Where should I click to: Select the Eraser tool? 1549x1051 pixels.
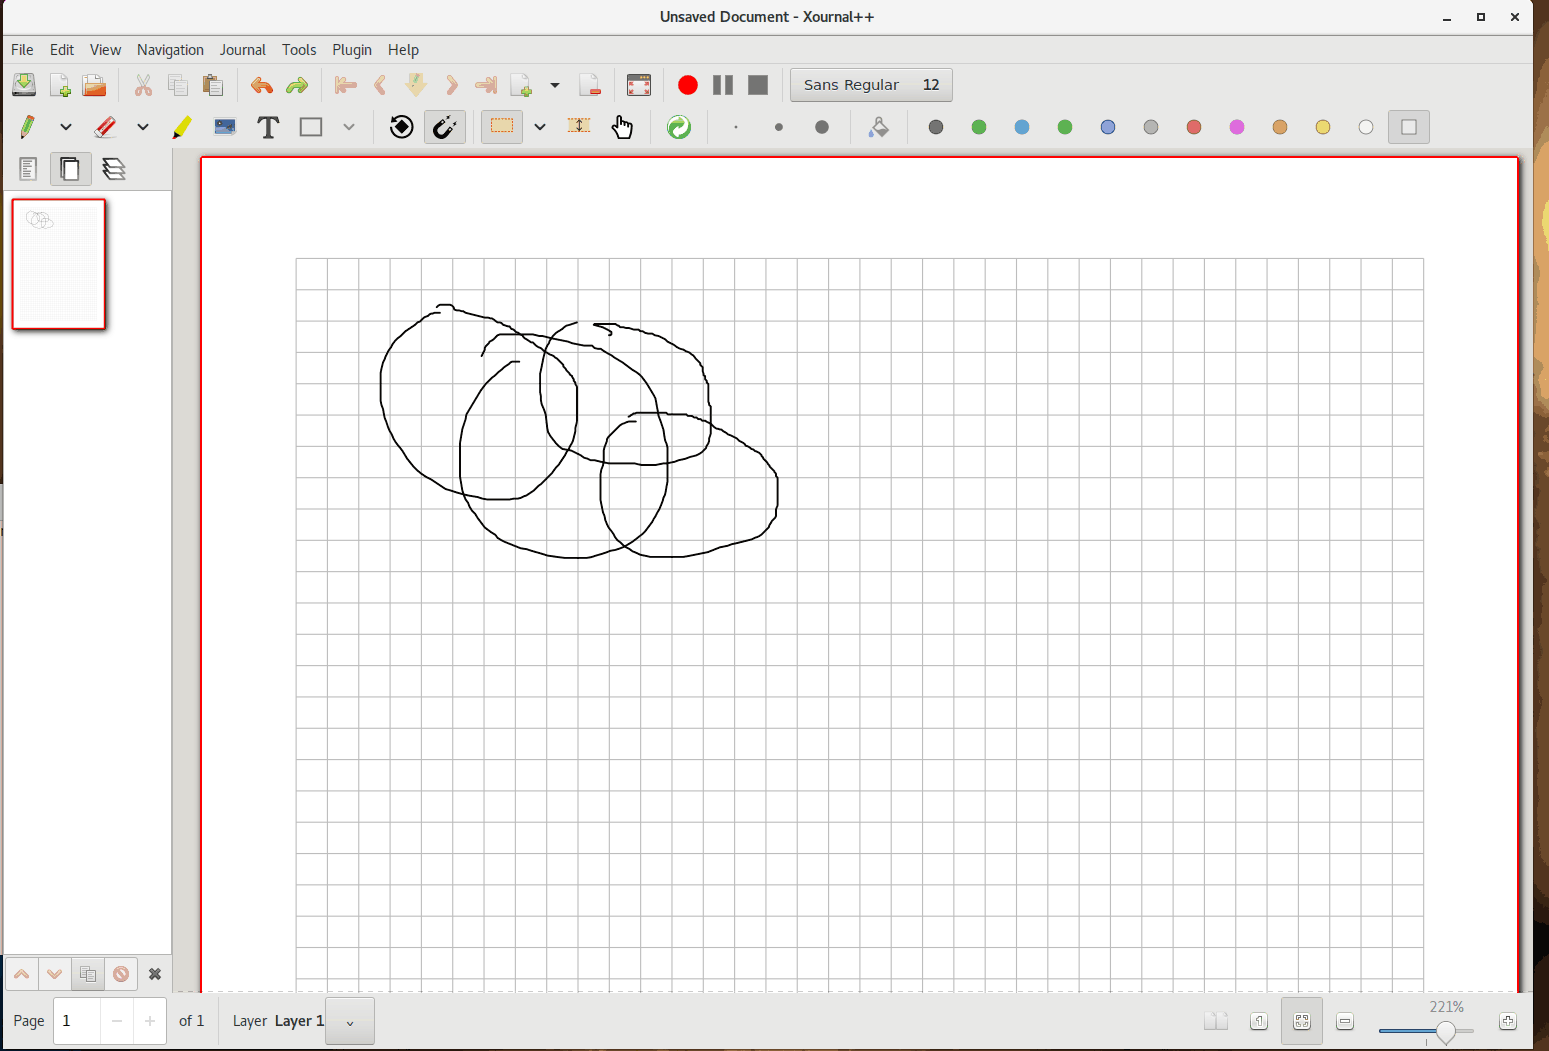coord(104,127)
